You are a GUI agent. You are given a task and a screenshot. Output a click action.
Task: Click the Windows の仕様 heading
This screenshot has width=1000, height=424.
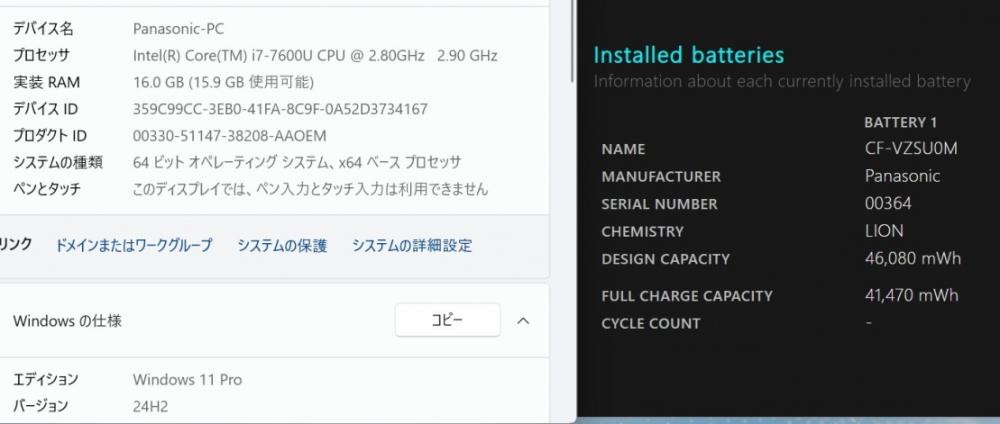tap(67, 321)
